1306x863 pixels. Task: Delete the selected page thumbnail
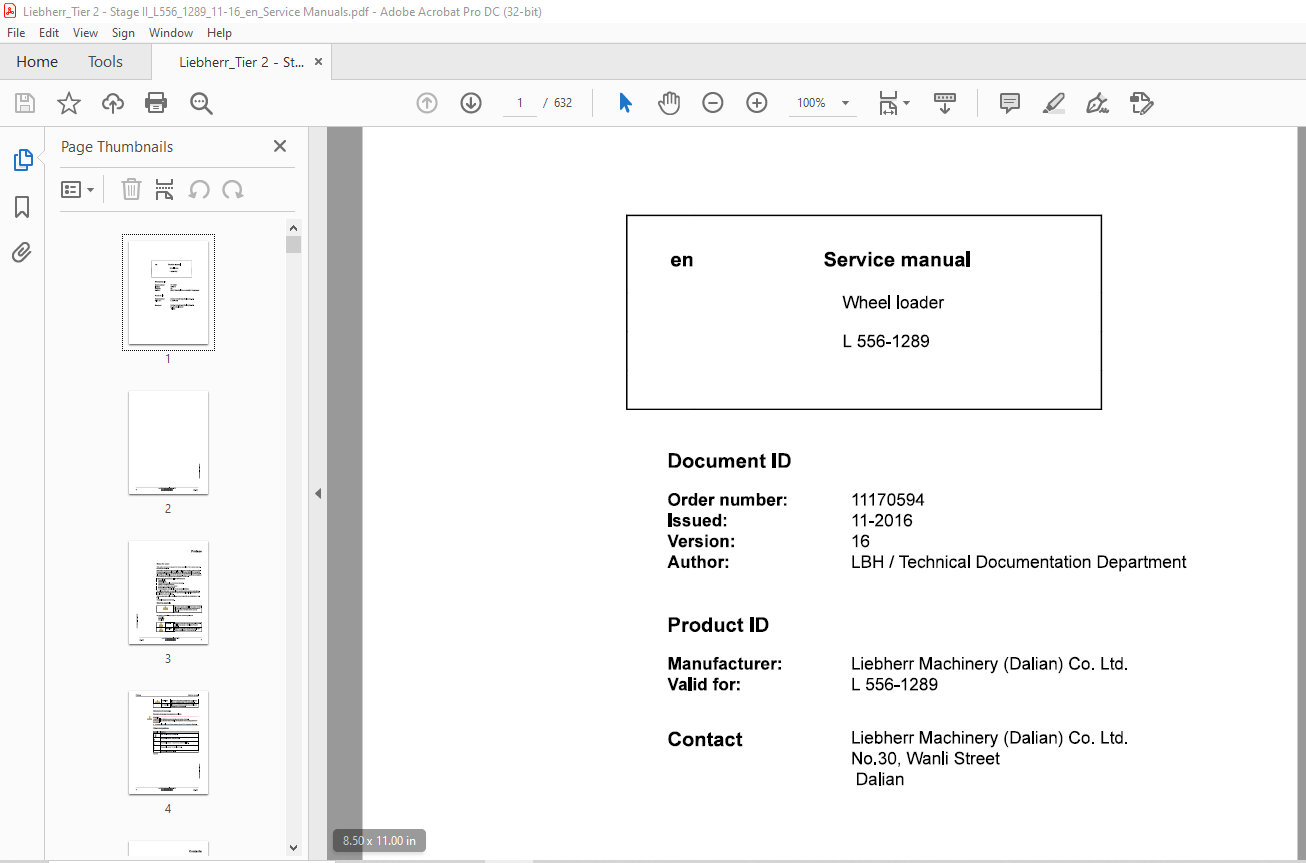(131, 189)
